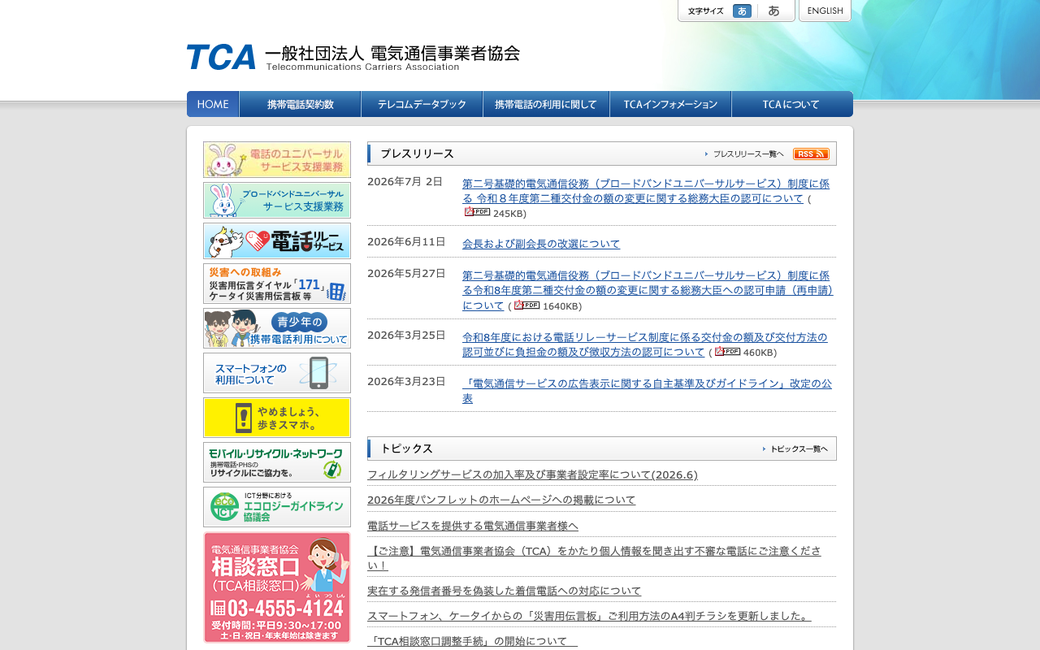Open the 【ご注意】不審な電話 warning link
The height and width of the screenshot is (650, 1040).
(x=594, y=558)
